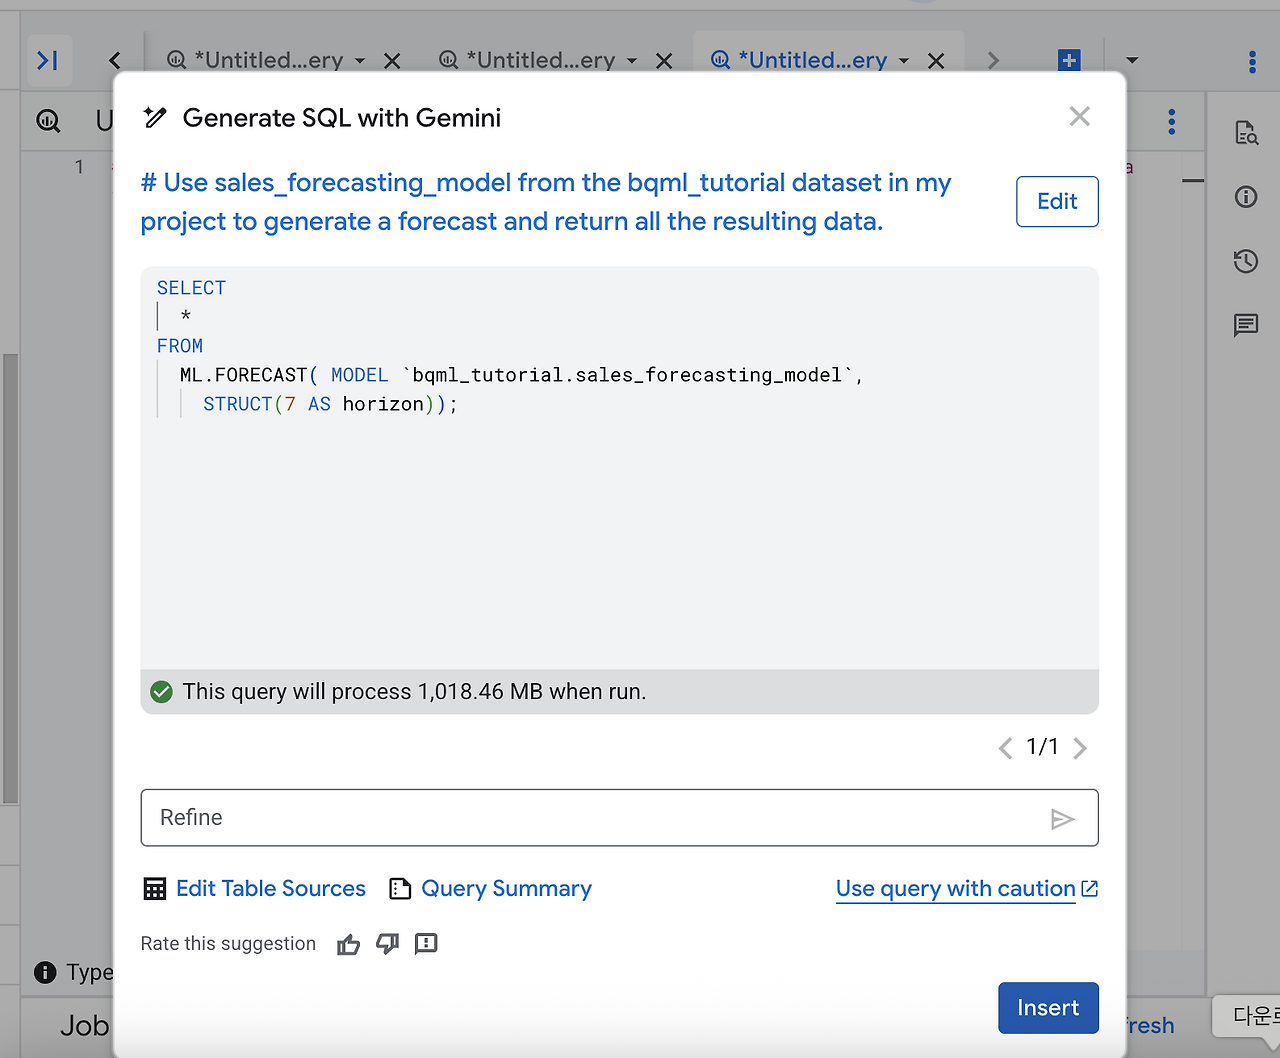
Task: Click the SELECT keyword in generated SQL
Action: tap(191, 288)
